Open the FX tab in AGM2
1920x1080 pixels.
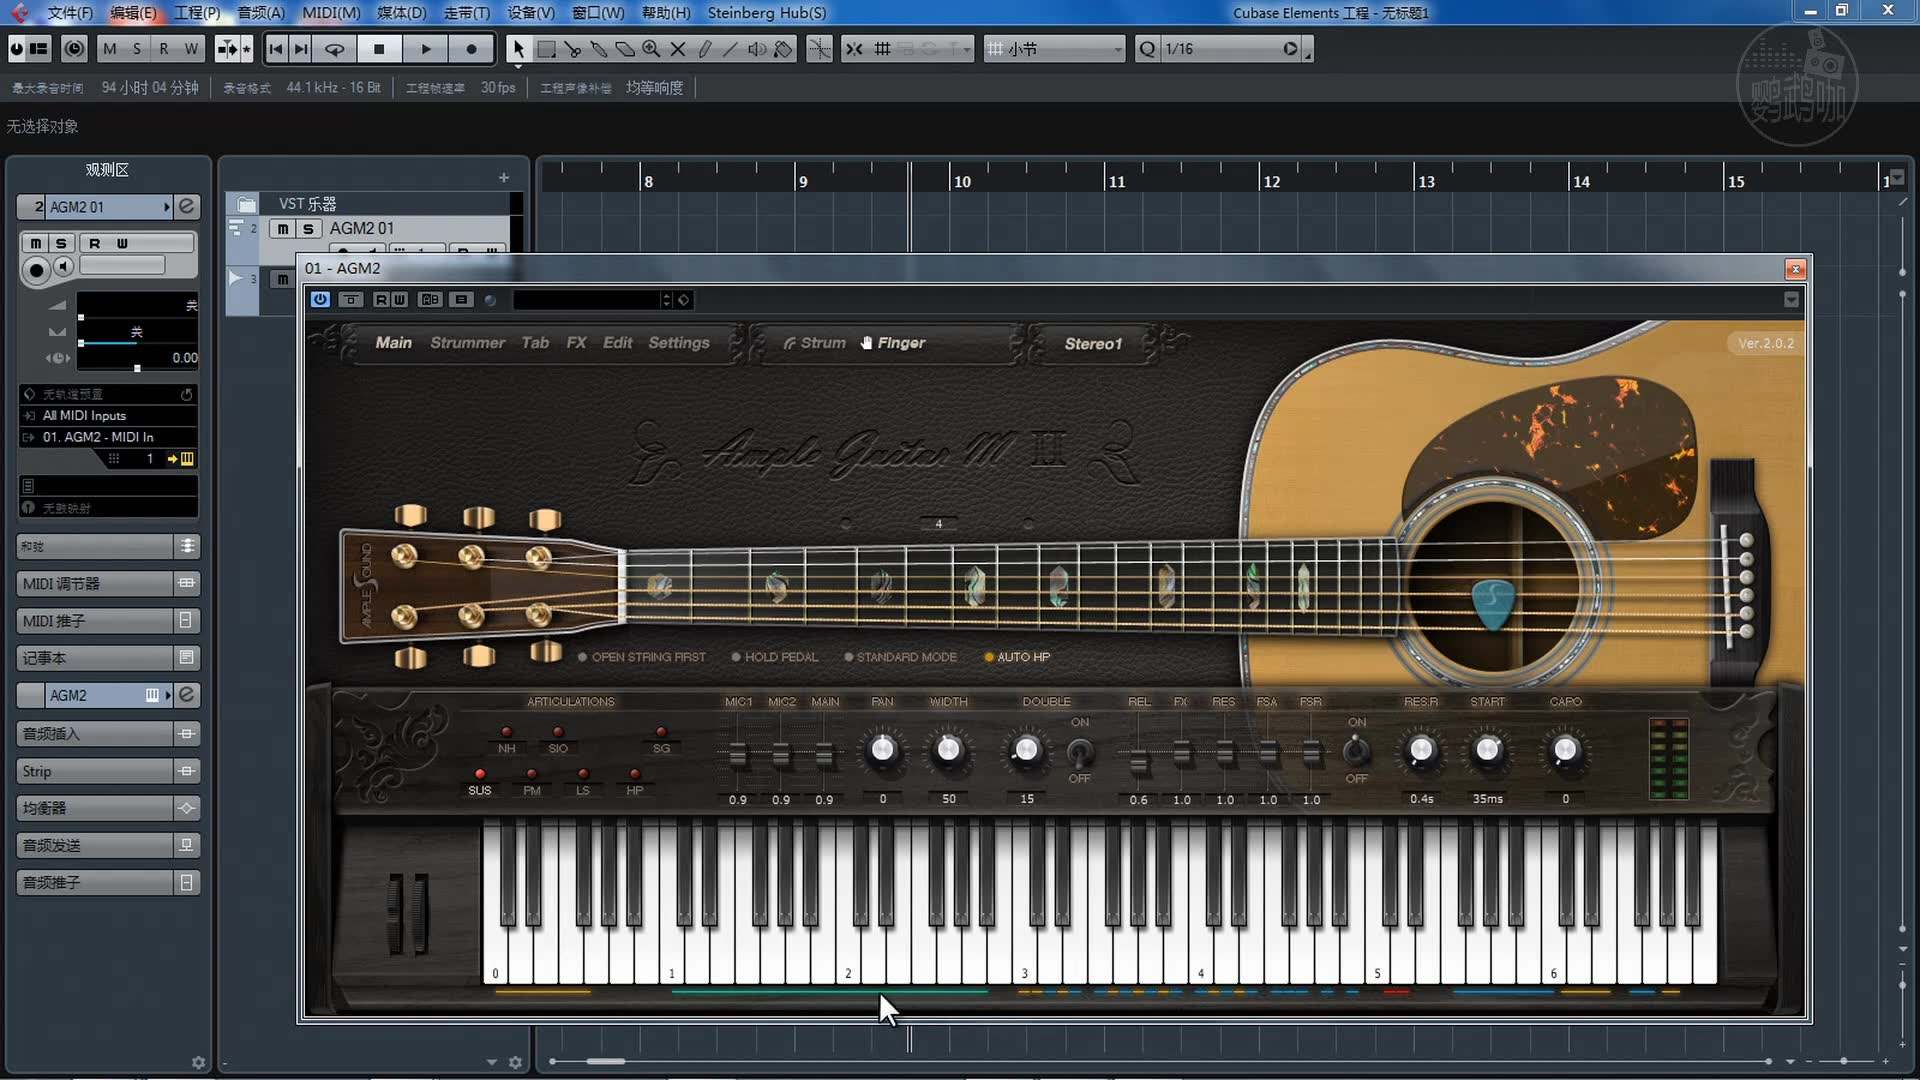[x=576, y=343]
